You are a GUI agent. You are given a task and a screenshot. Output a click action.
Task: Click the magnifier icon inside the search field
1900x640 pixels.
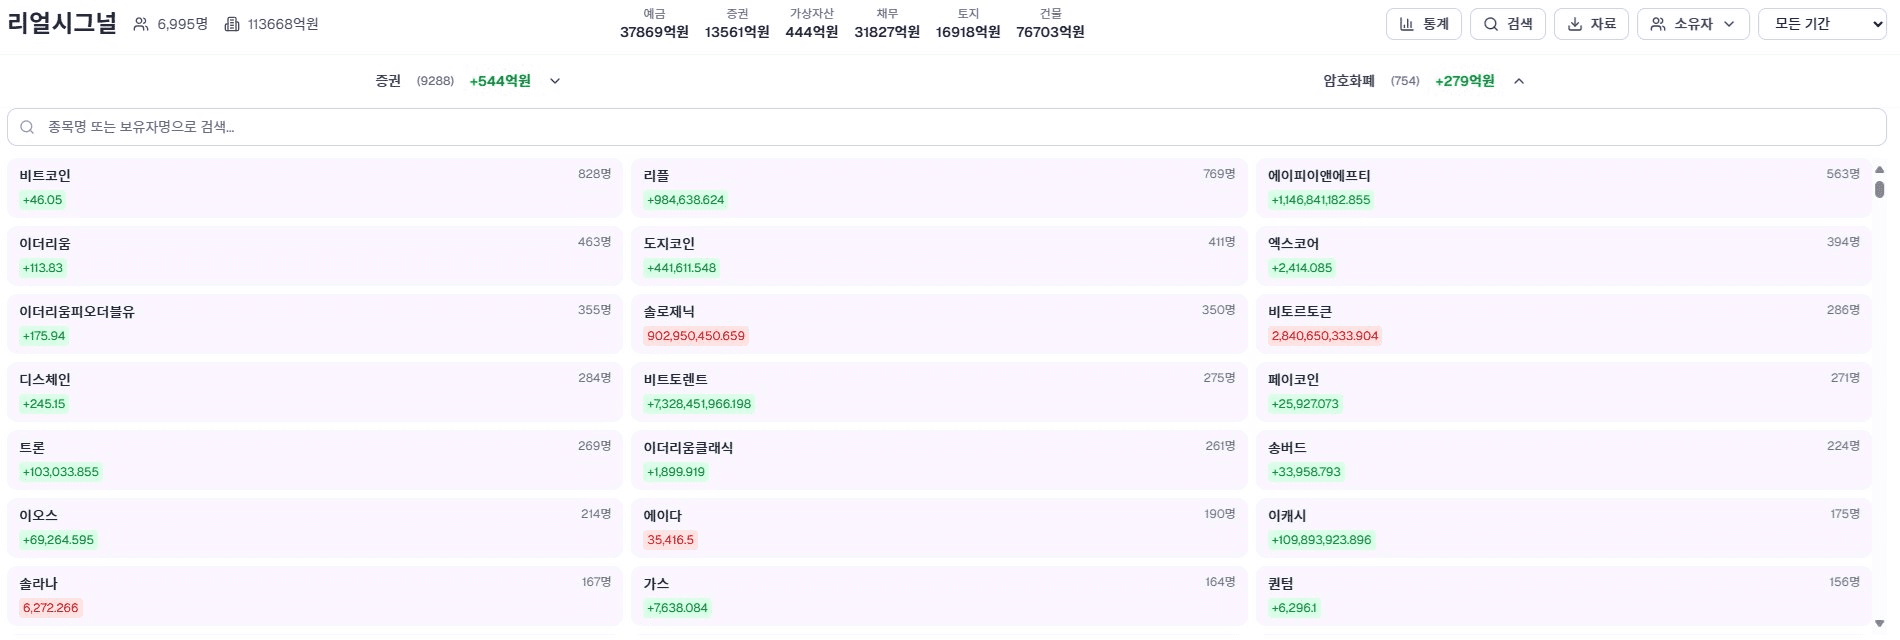27,127
